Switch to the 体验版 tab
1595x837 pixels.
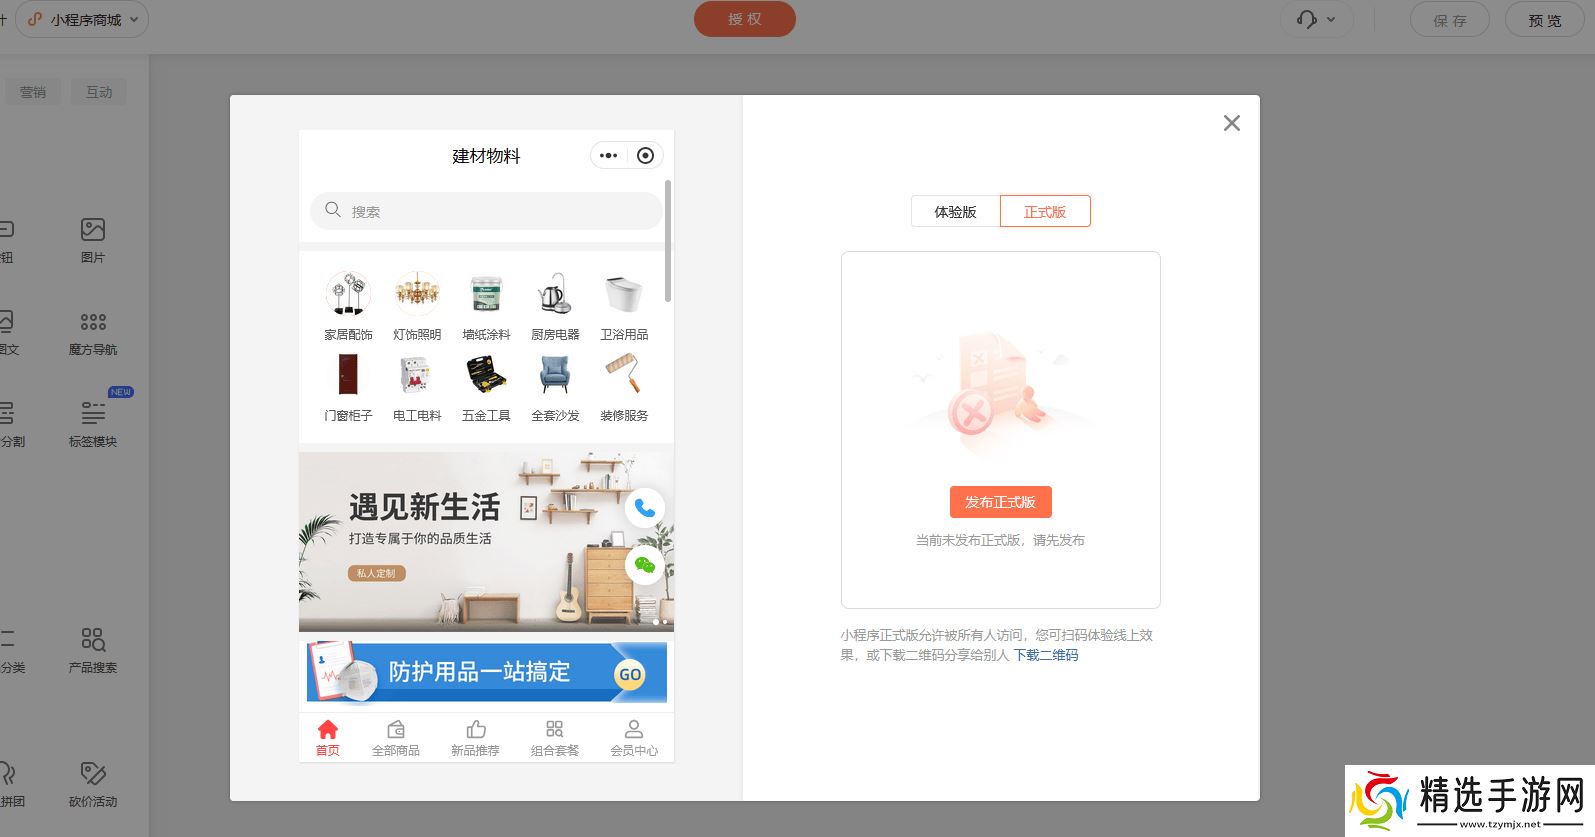[955, 212]
